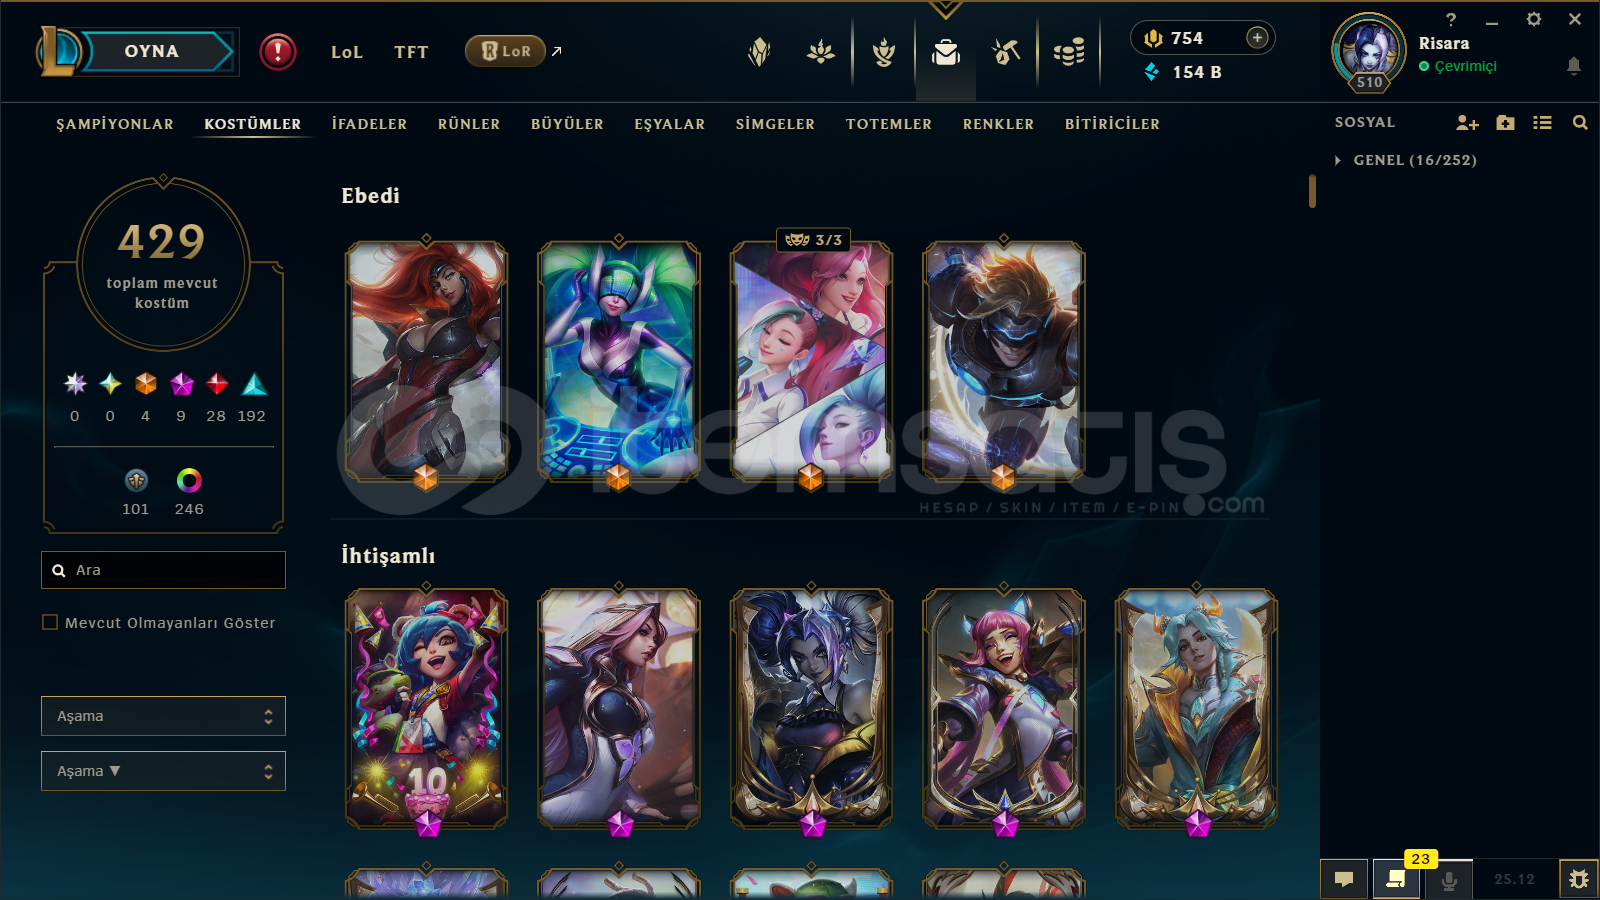Open the first Aşama dropdown

click(x=163, y=716)
